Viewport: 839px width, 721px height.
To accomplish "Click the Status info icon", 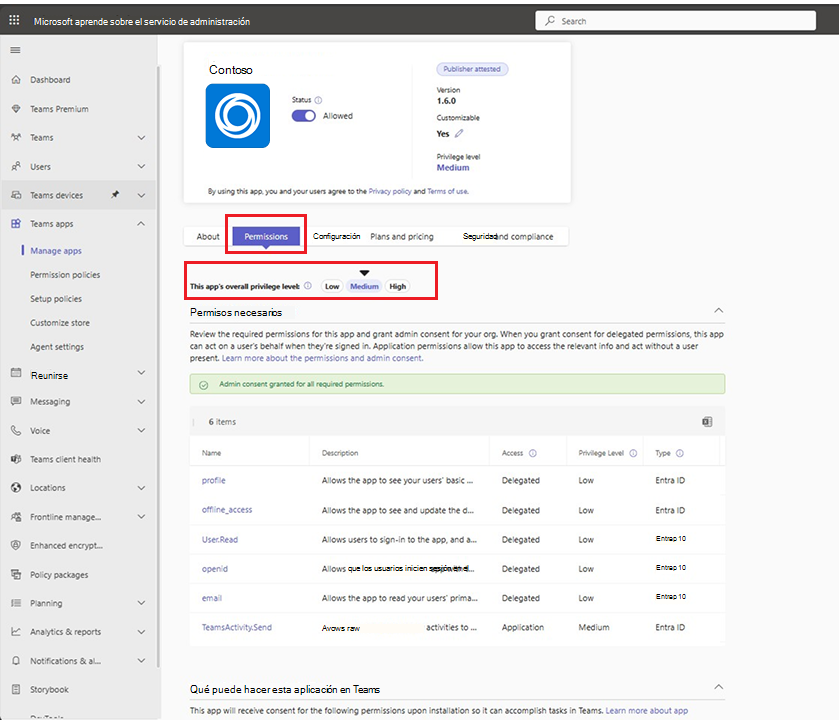I will [318, 100].
